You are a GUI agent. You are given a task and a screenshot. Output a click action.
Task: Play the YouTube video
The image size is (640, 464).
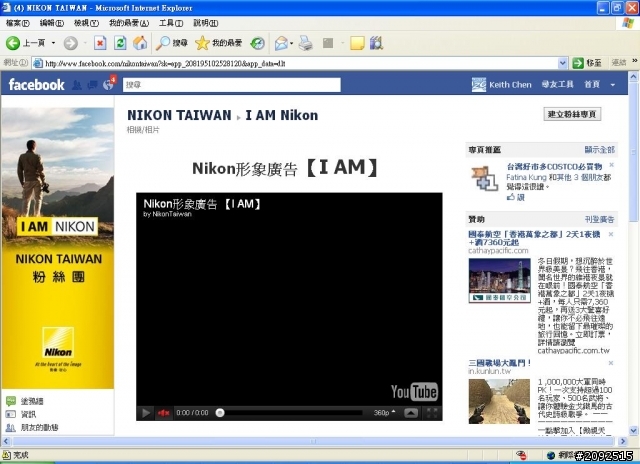(145, 413)
